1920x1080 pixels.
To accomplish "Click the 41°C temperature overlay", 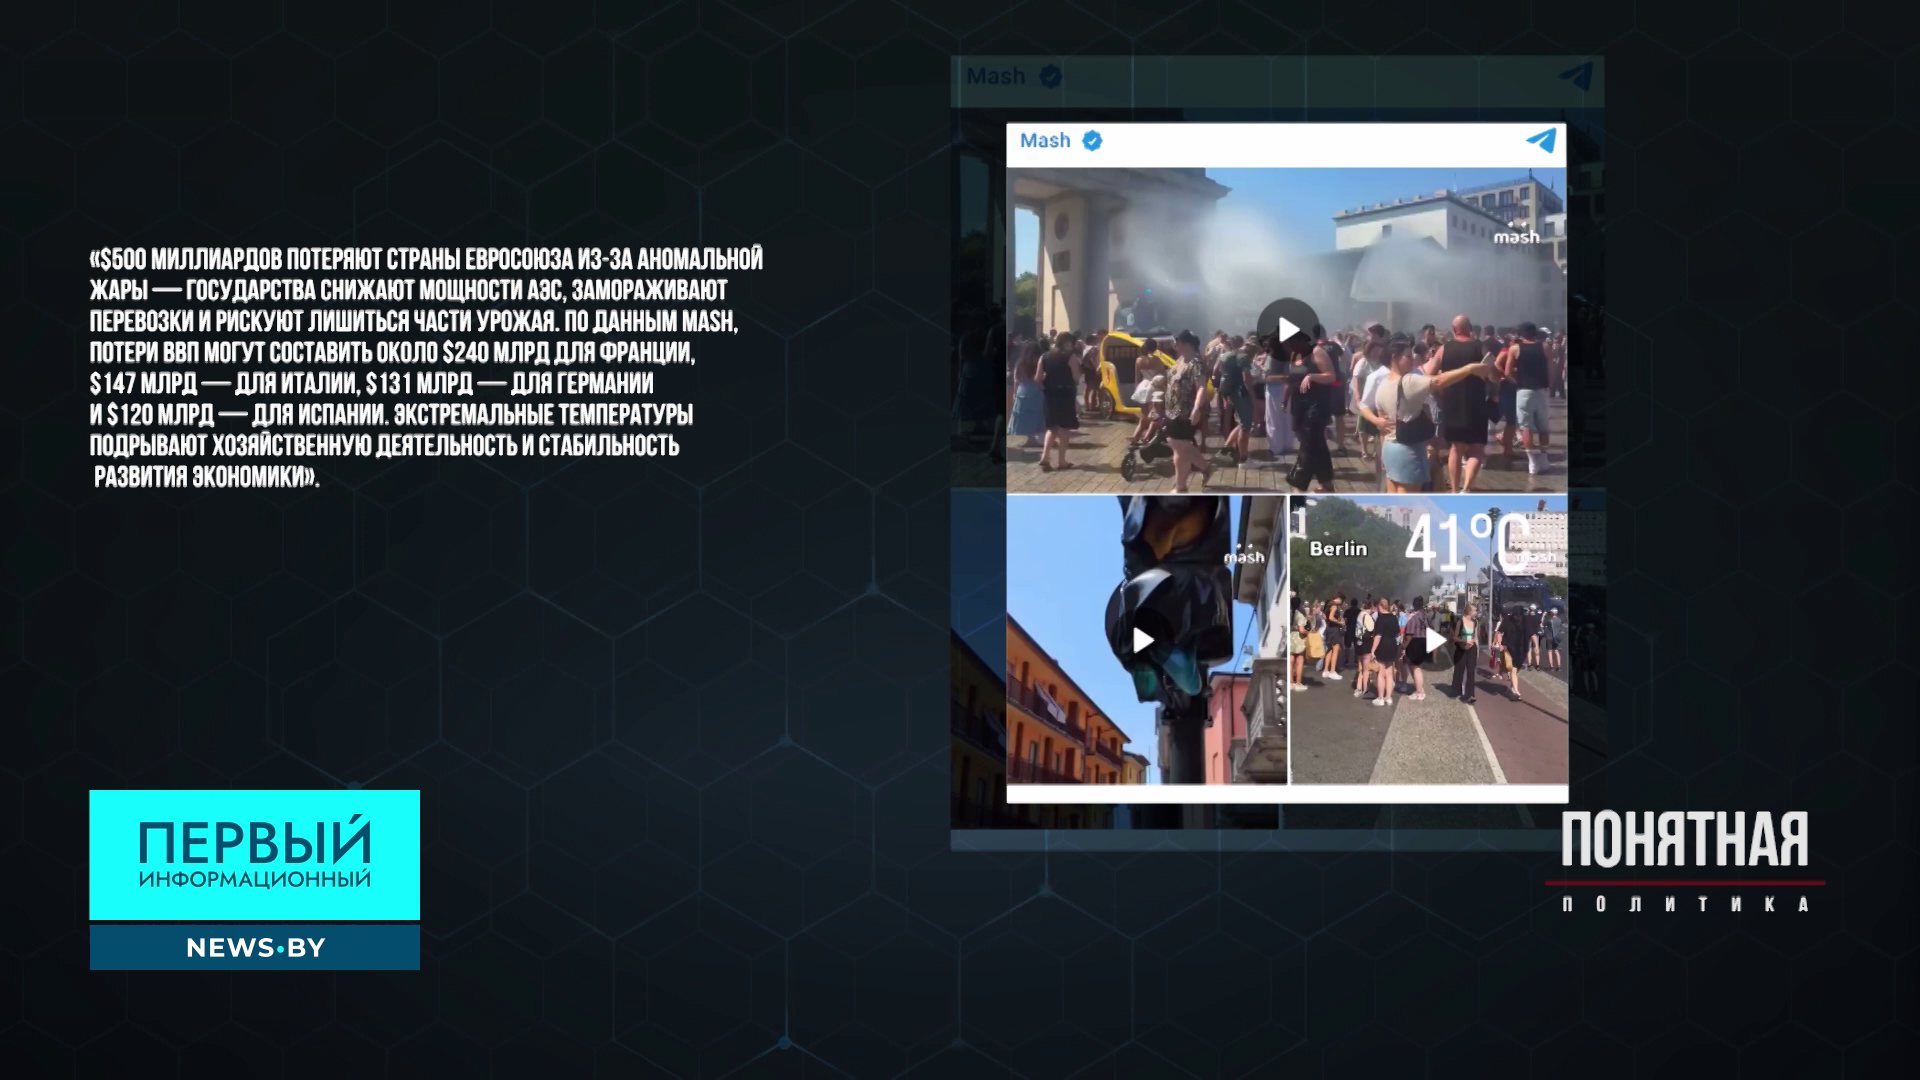I will [x=1466, y=542].
